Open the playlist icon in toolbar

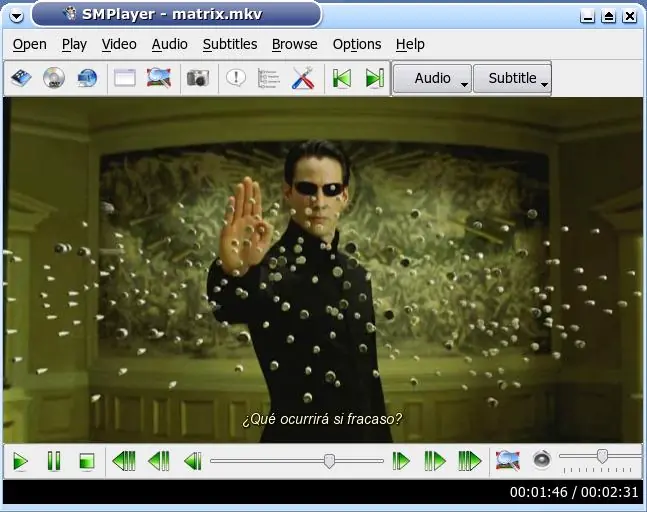pos(269,78)
